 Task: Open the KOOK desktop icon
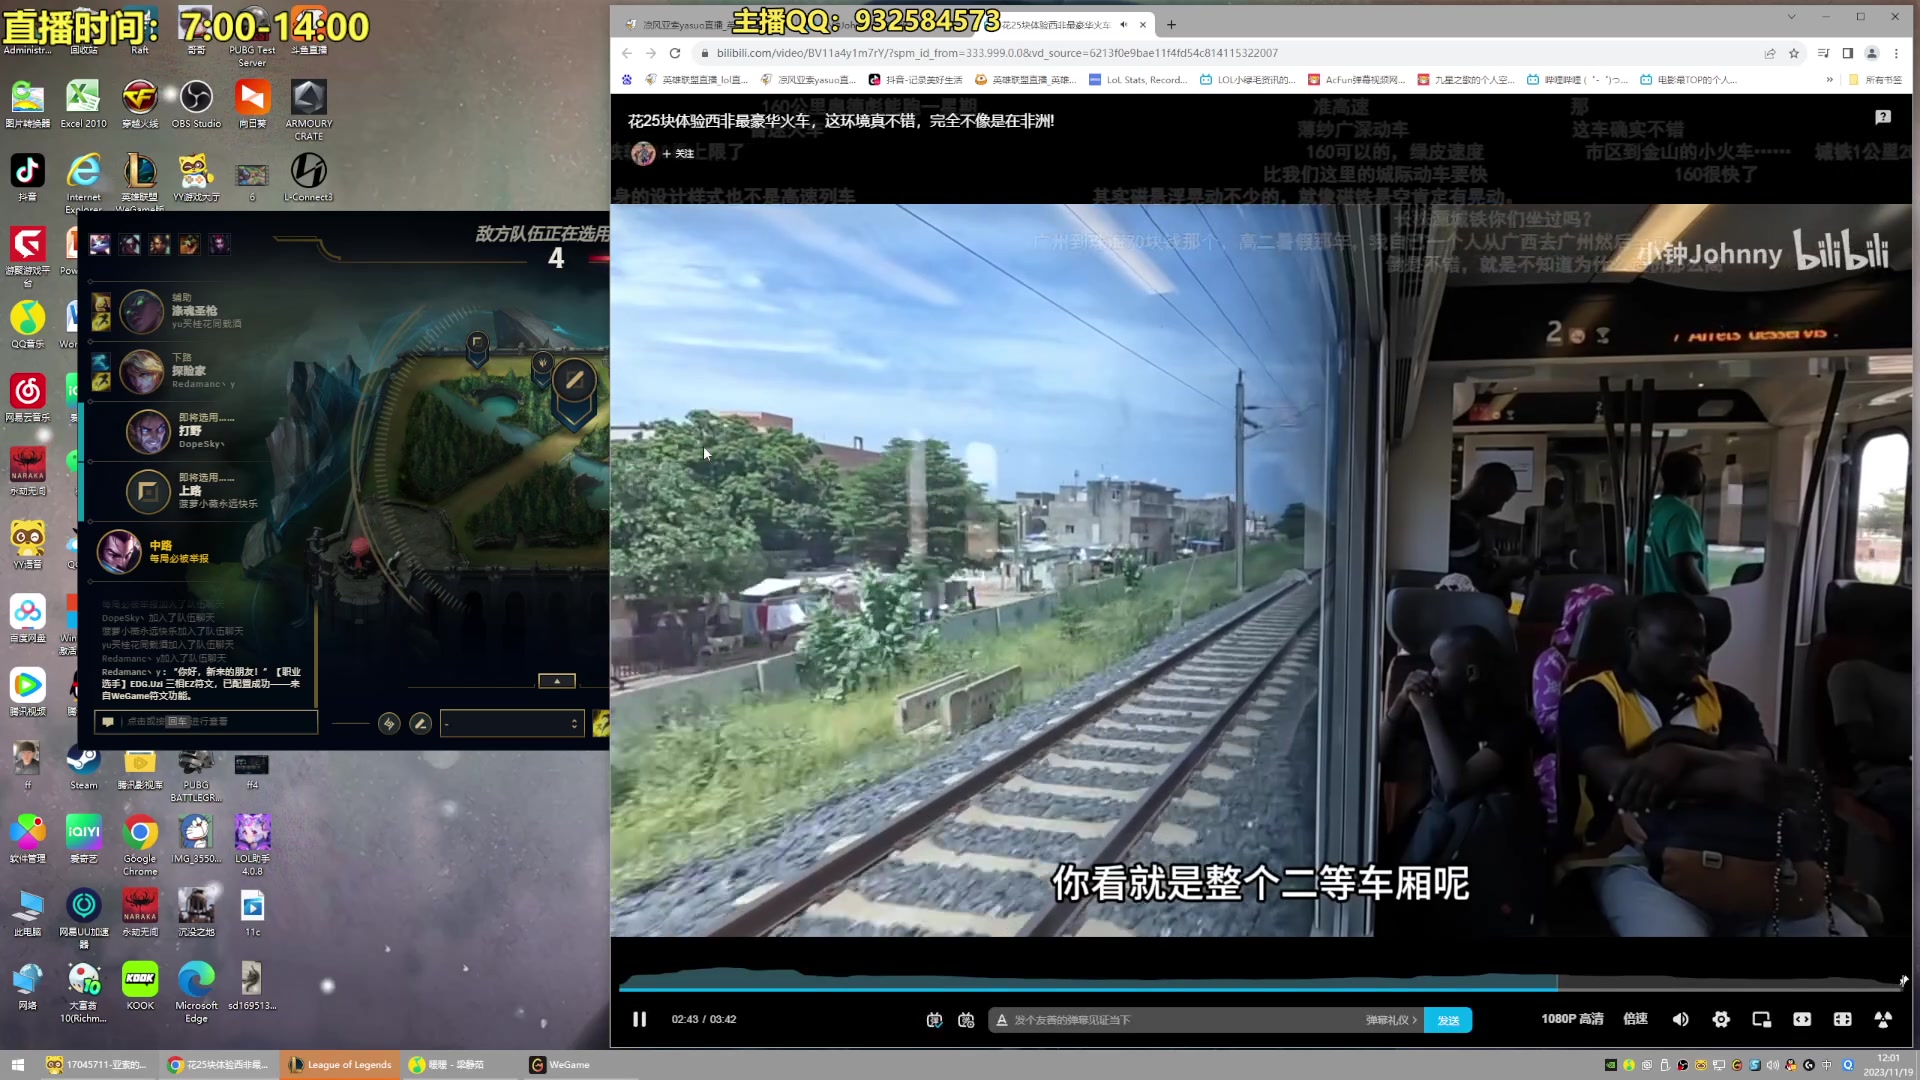140,987
